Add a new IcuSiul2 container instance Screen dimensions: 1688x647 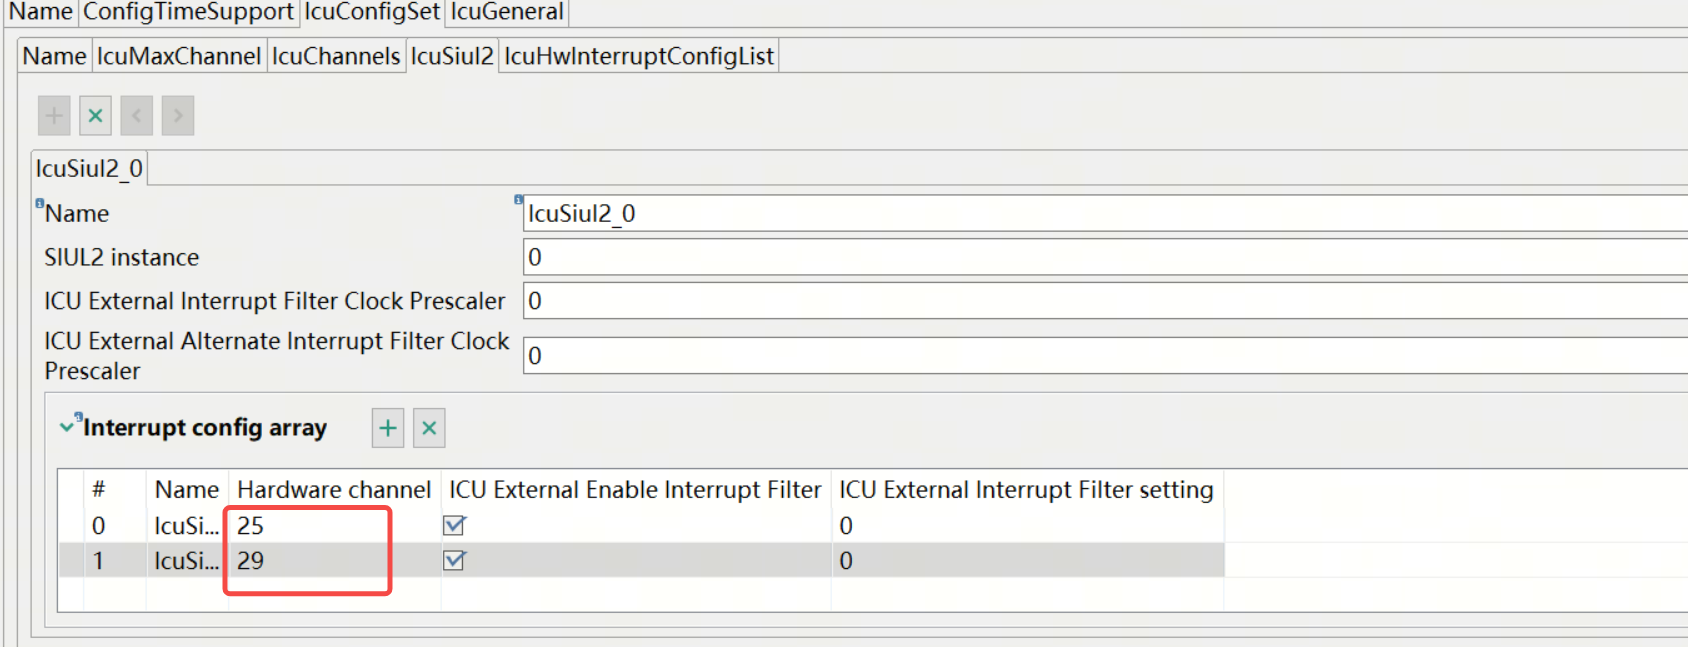point(53,114)
